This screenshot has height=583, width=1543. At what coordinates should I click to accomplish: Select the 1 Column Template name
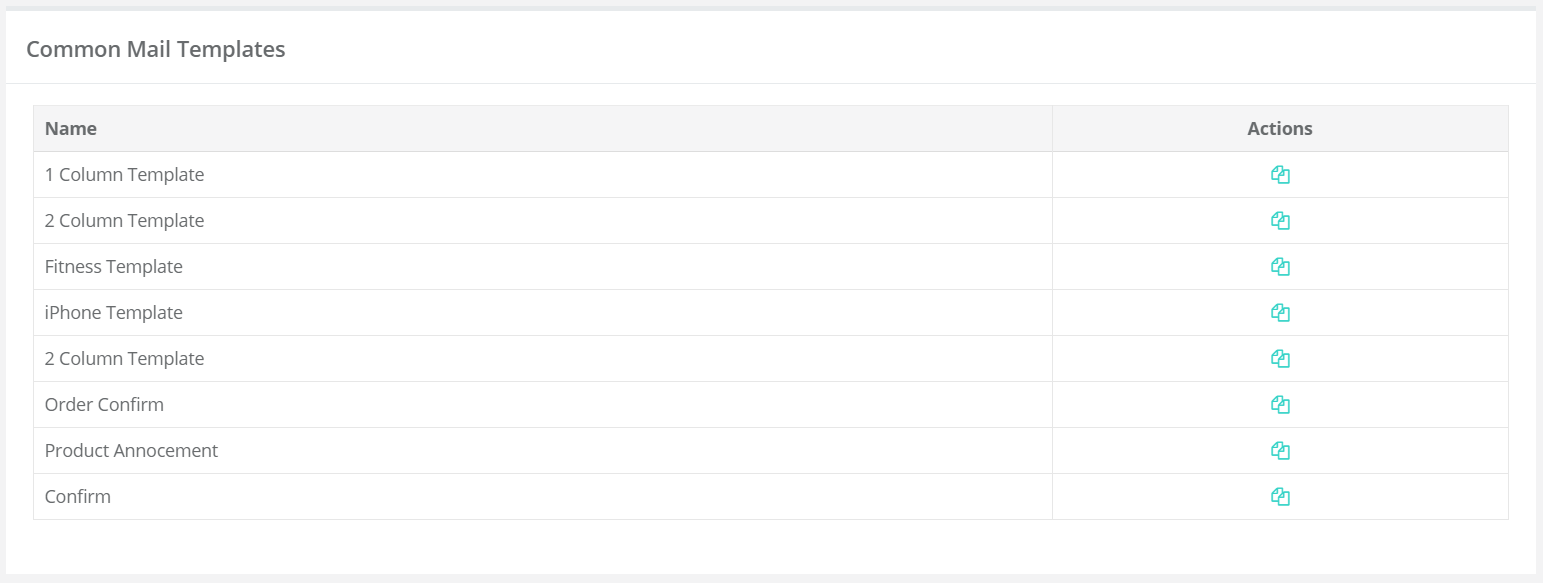coord(124,175)
